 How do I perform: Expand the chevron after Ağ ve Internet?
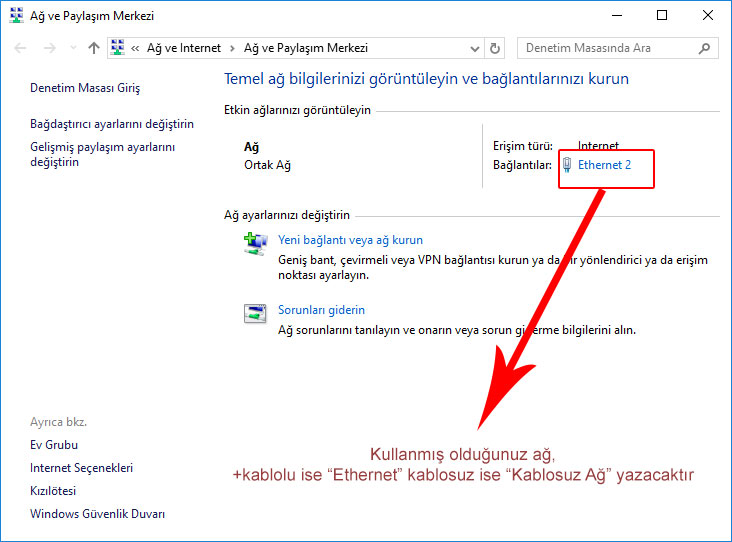point(232,48)
